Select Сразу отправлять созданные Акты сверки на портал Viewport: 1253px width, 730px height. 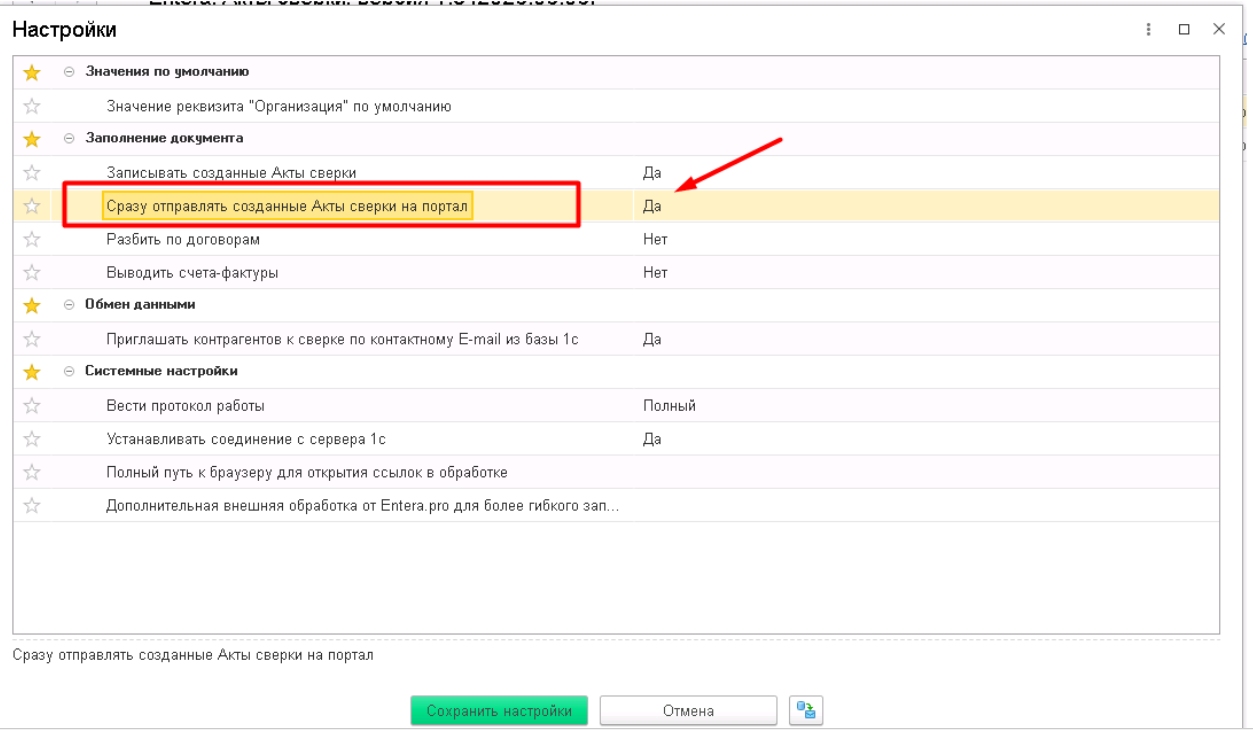pos(287,206)
